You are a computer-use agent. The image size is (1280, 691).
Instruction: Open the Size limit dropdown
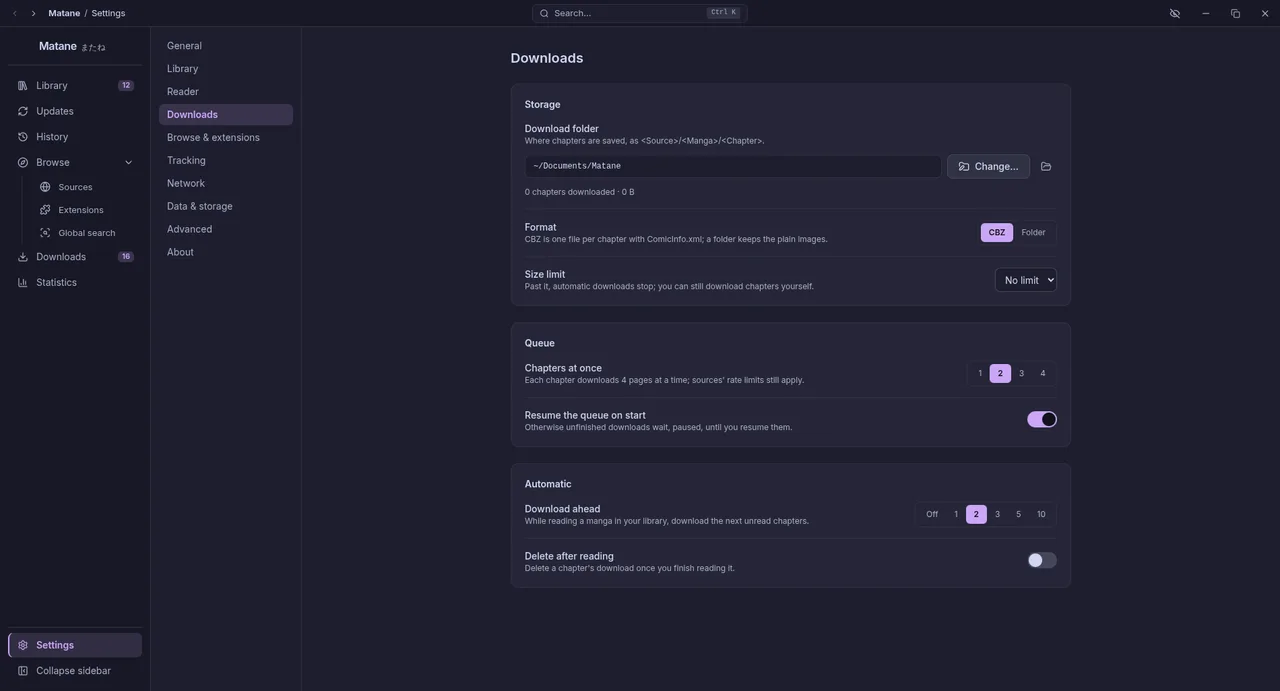click(1026, 280)
